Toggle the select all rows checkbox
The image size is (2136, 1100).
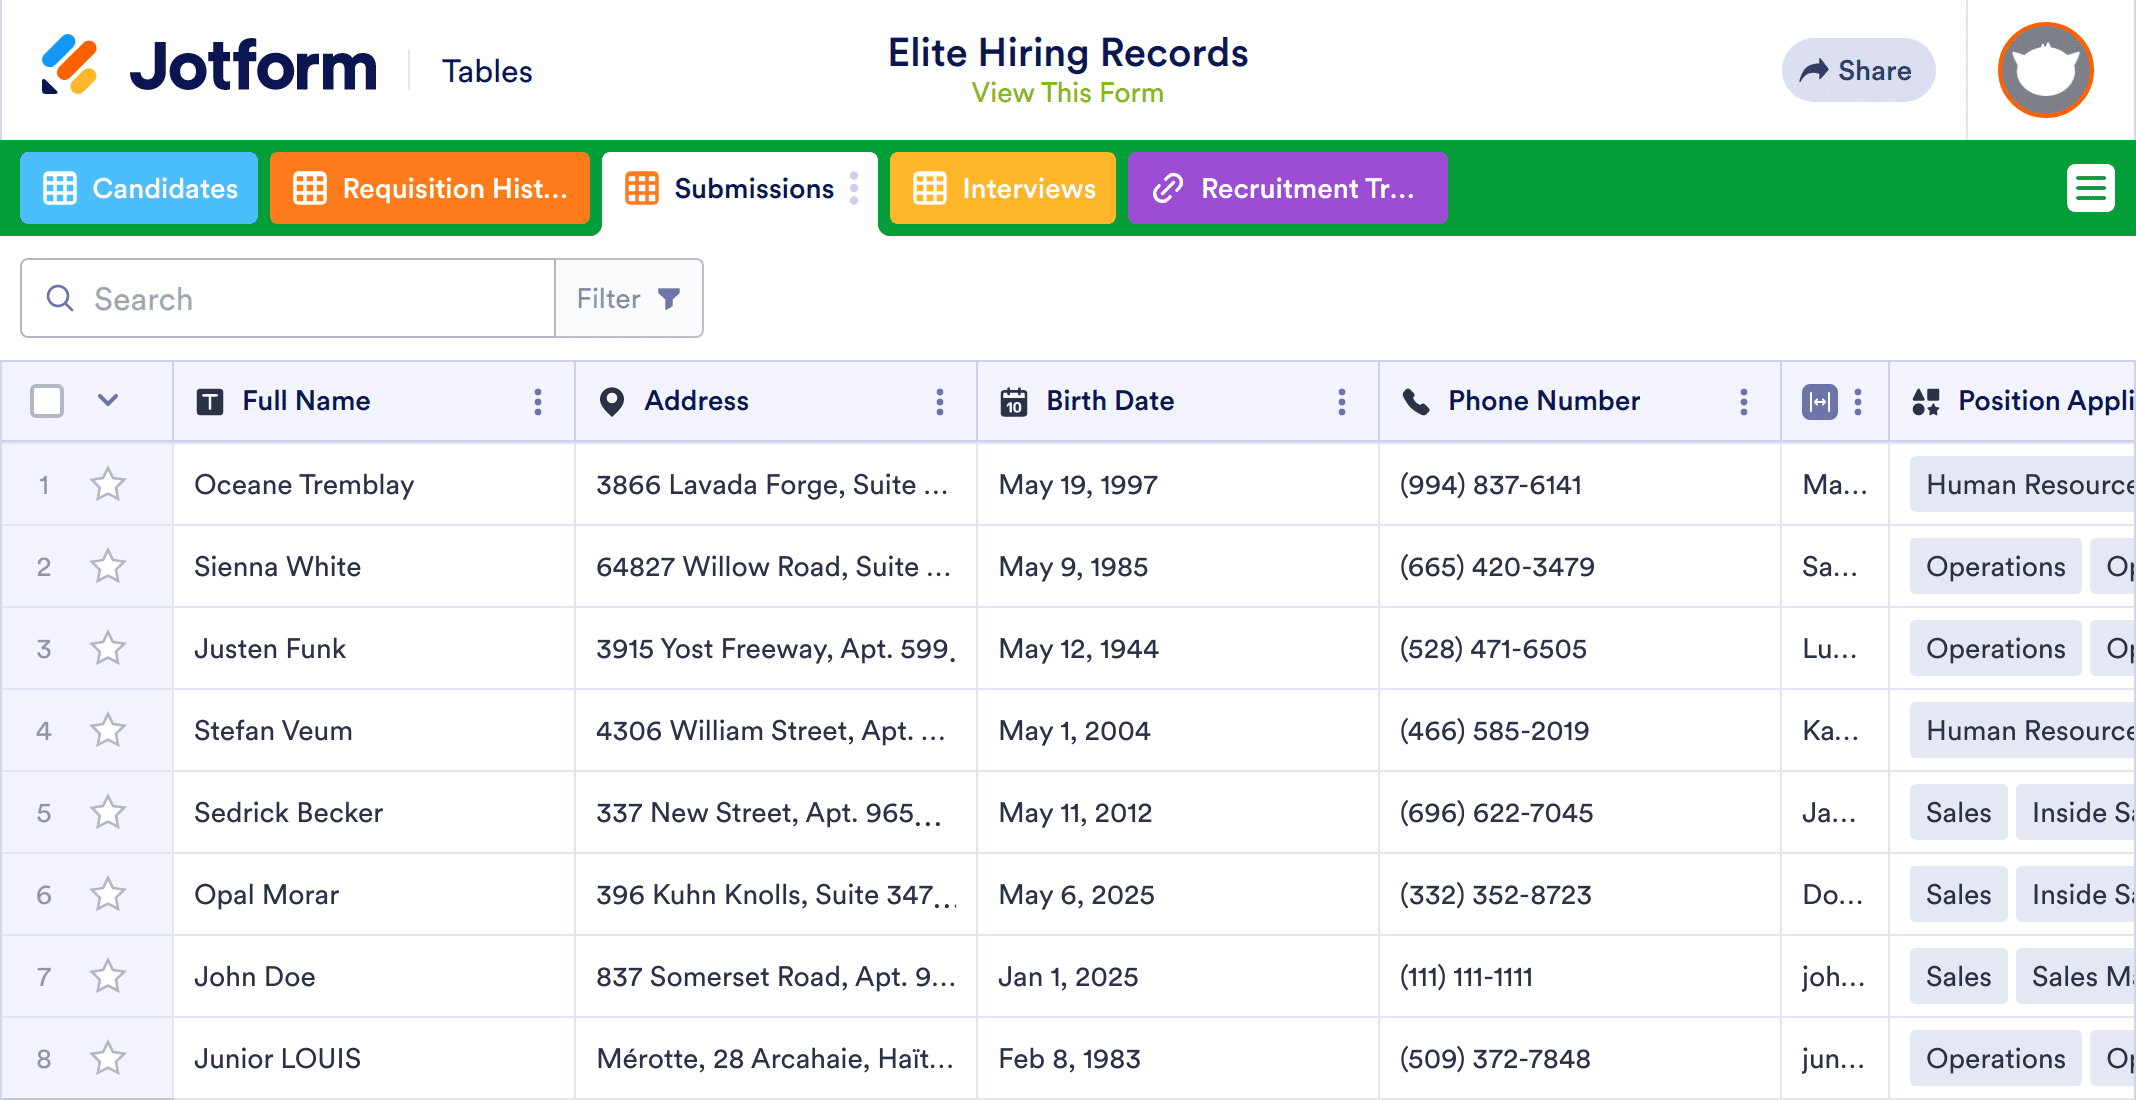pos(47,401)
